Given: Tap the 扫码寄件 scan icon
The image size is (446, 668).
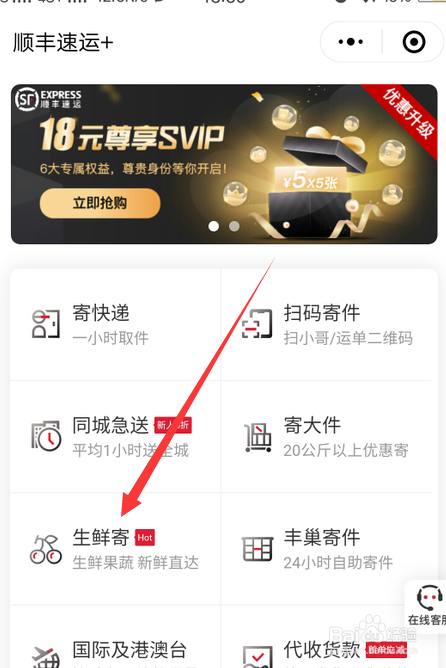Looking at the screenshot, I should 257,324.
